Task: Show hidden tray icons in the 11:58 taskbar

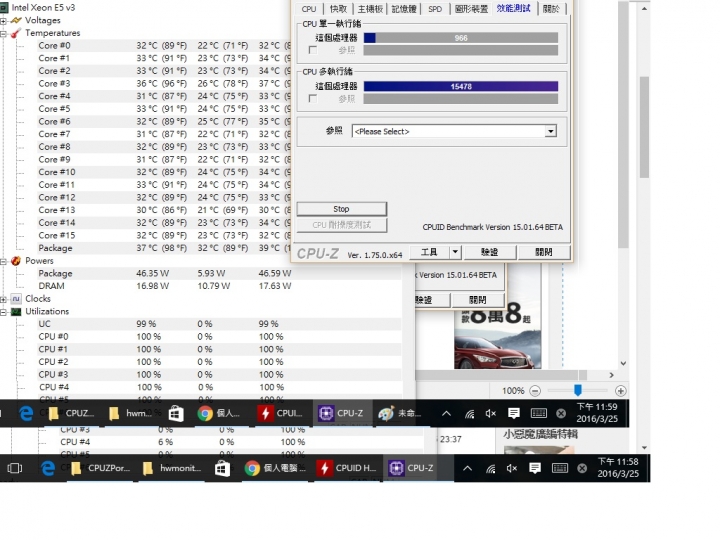Action: click(467, 468)
